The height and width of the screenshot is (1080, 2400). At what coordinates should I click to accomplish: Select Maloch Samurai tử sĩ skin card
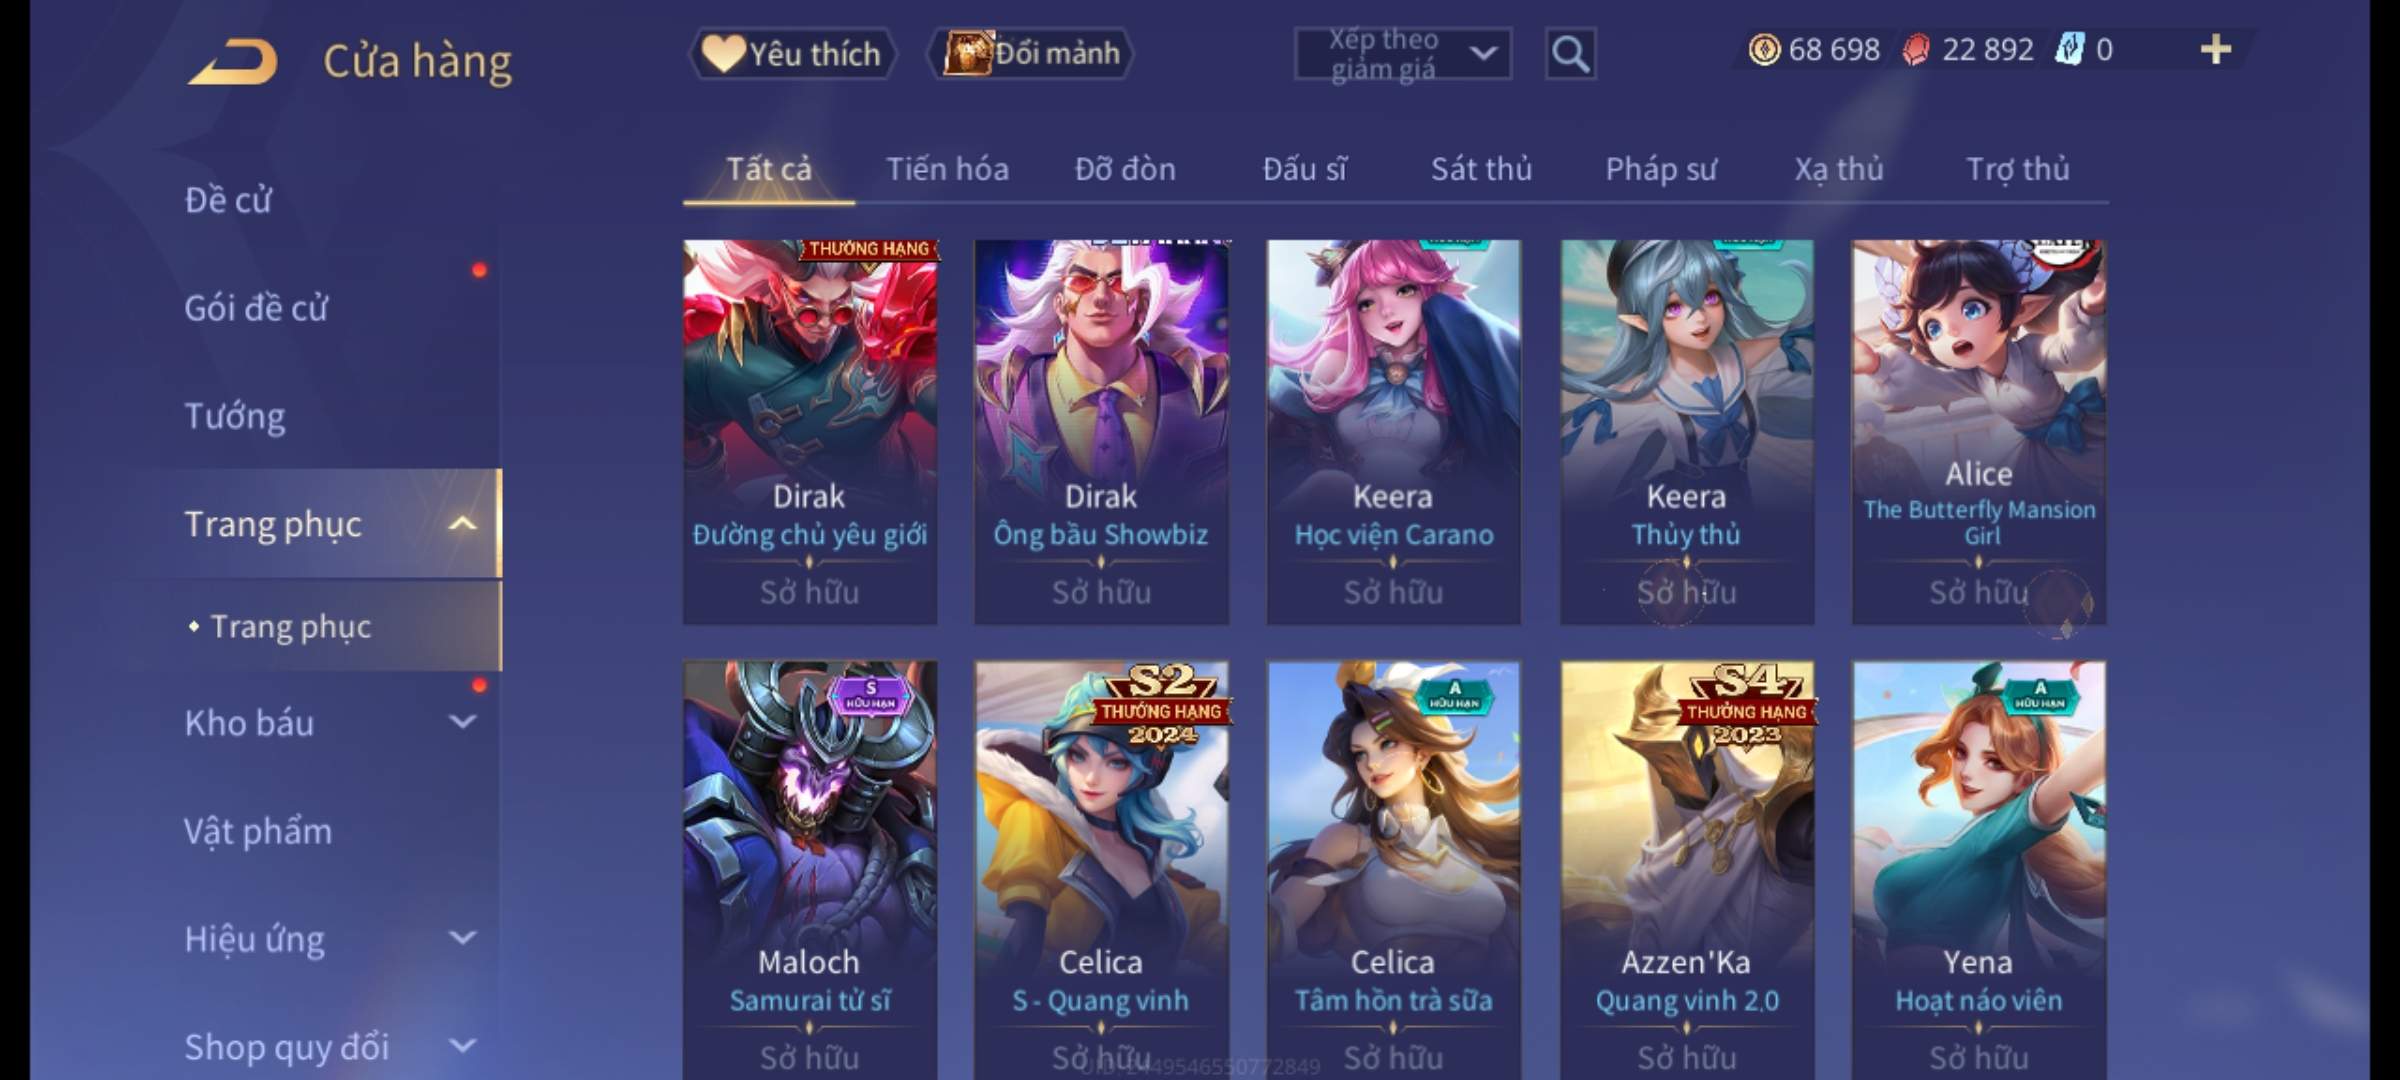click(x=810, y=870)
